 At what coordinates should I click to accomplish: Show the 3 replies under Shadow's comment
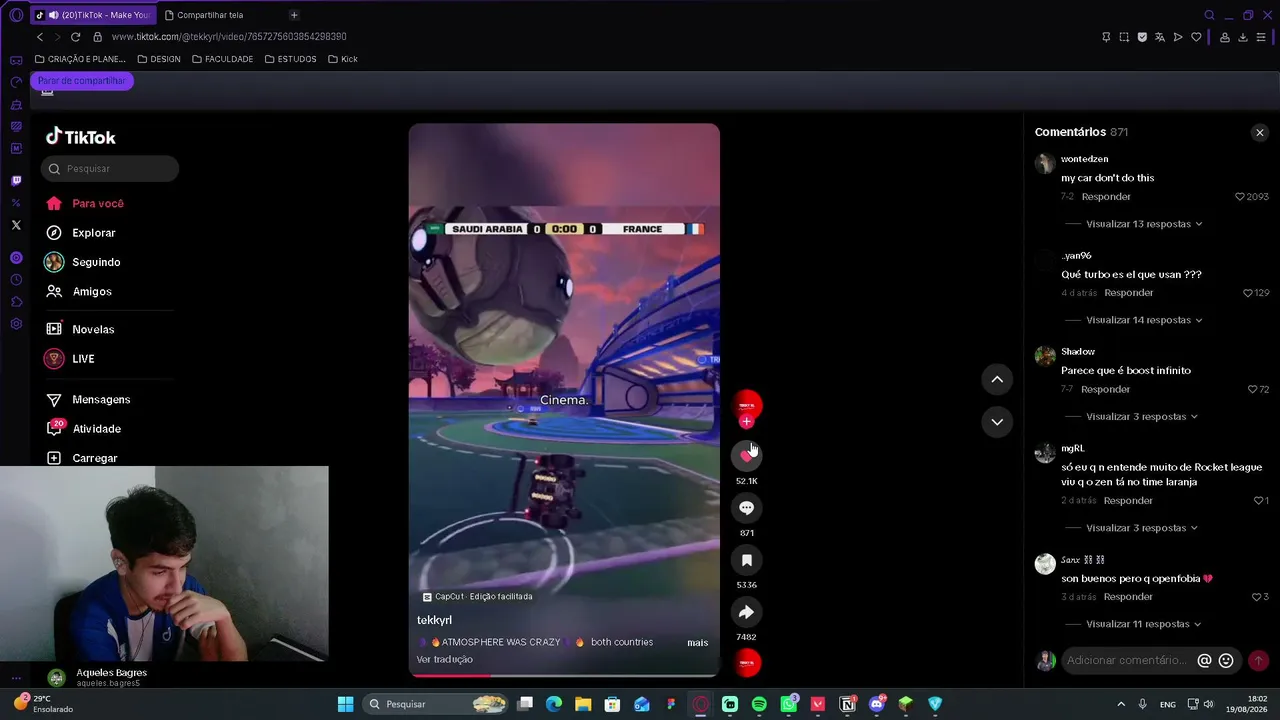click(x=1142, y=416)
